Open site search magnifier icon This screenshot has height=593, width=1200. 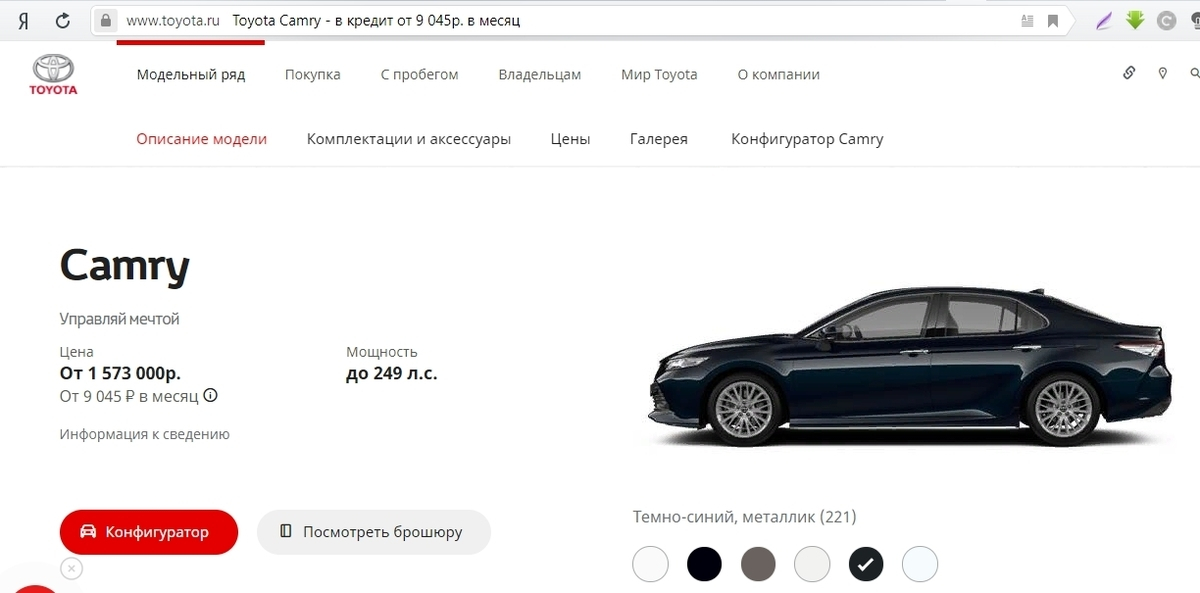[1194, 73]
